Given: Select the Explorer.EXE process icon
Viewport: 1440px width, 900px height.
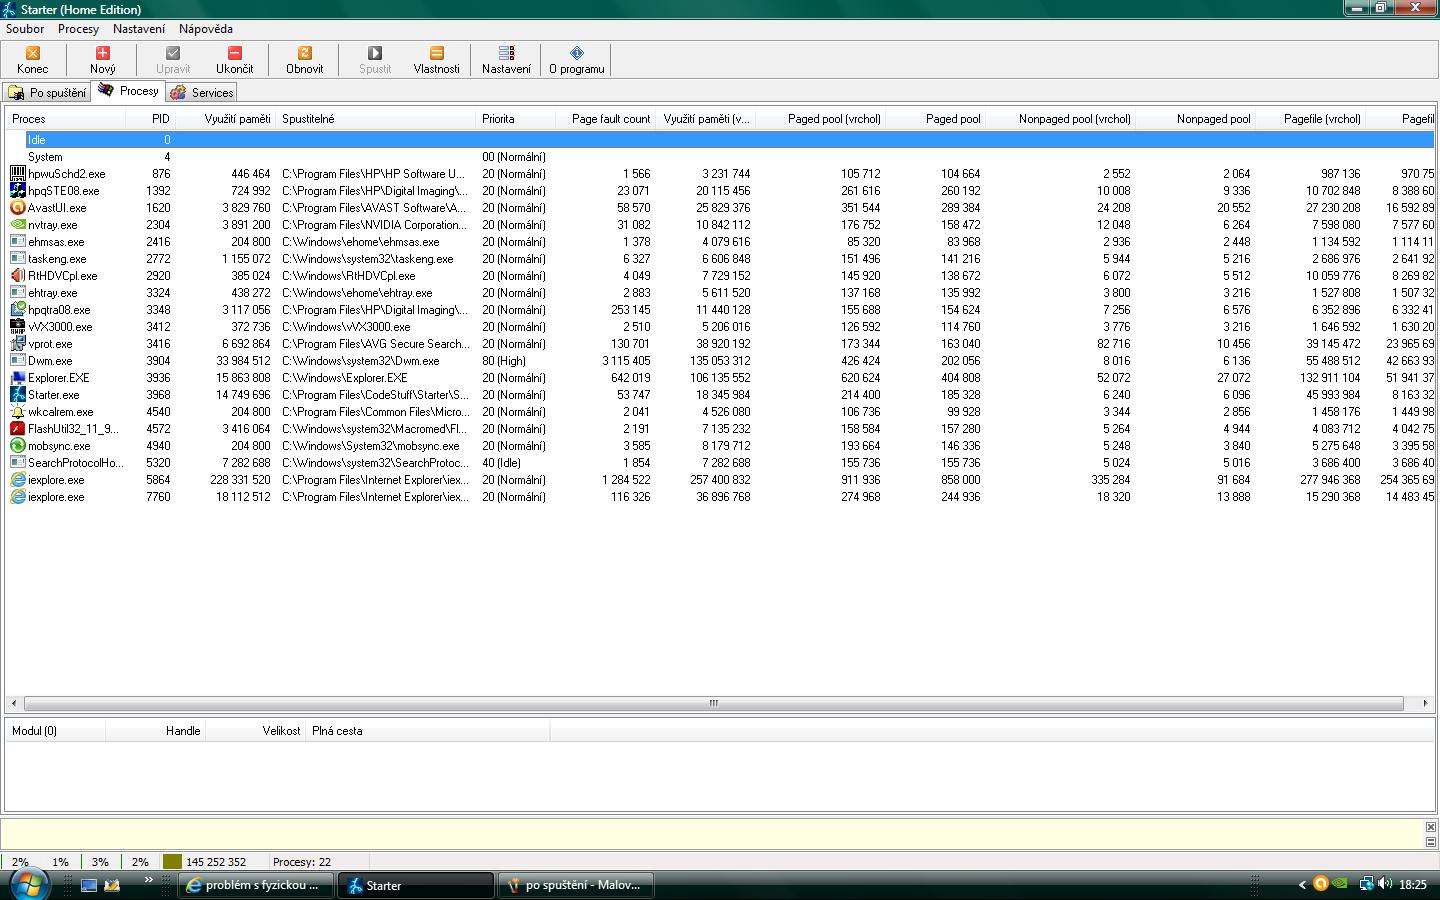Looking at the screenshot, I should click(18, 378).
